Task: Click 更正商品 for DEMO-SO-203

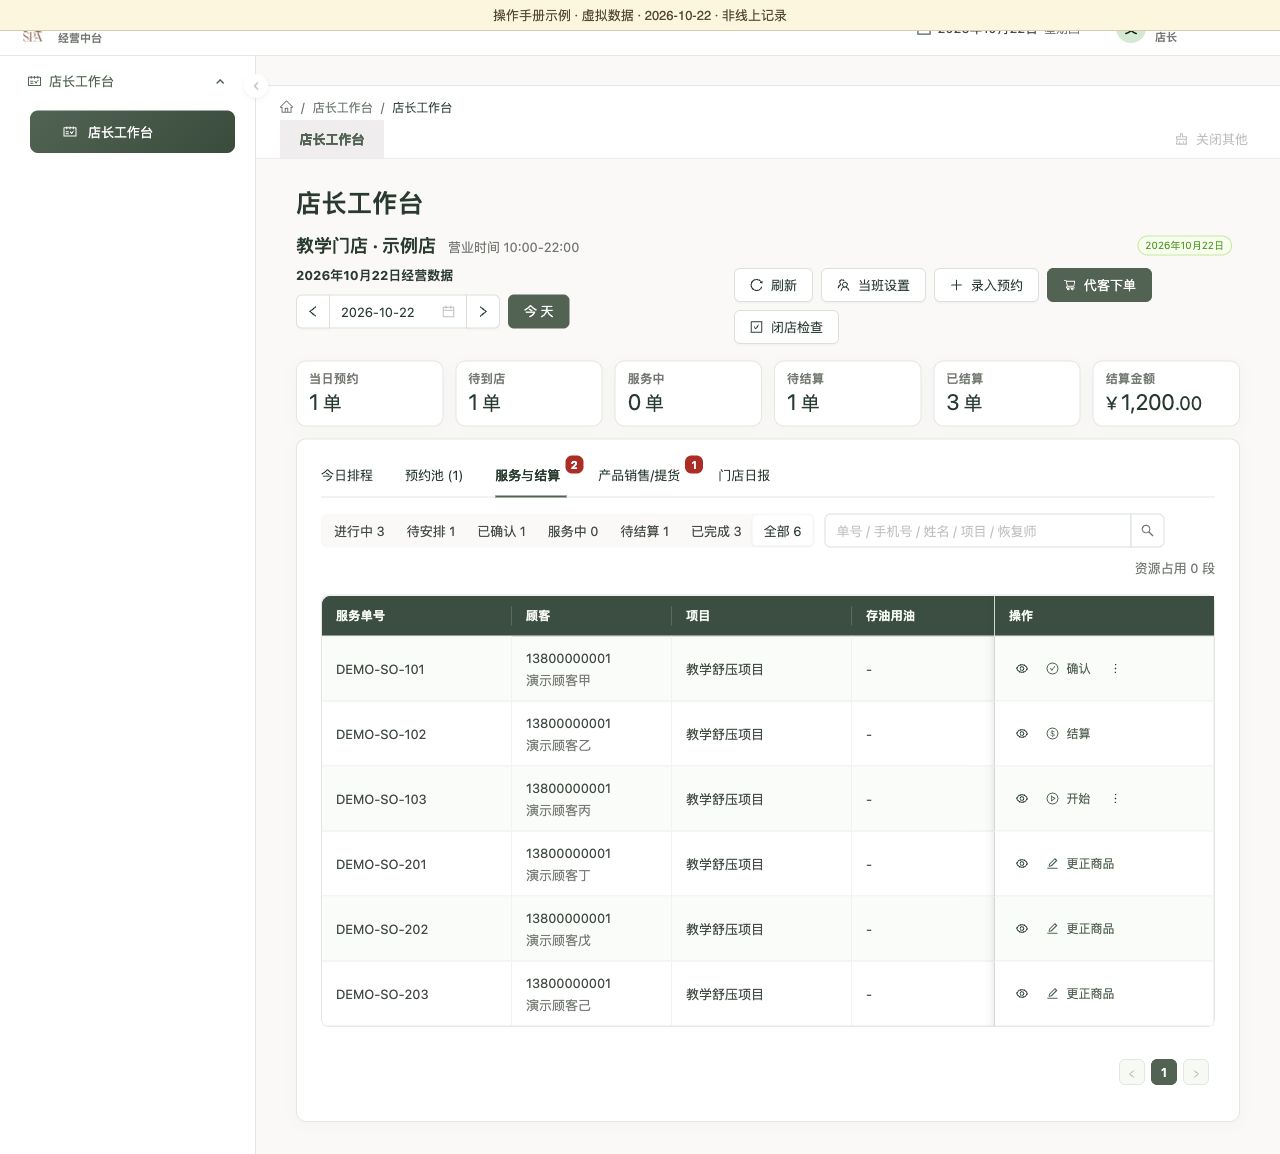Action: (1080, 994)
